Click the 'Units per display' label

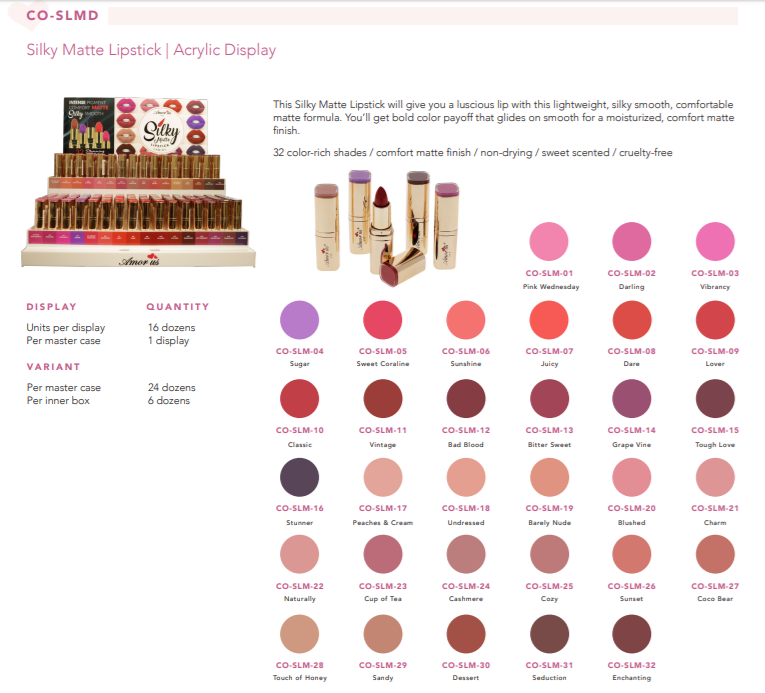pyautogui.click(x=66, y=327)
